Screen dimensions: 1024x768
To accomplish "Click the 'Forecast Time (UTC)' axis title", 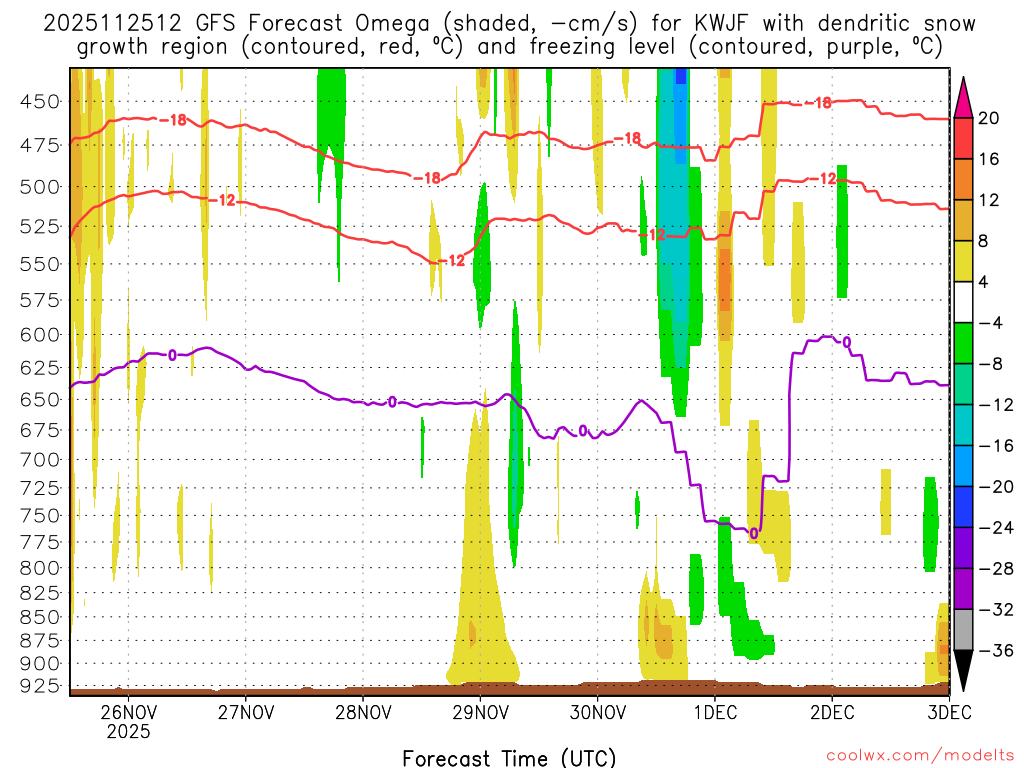I will (x=509, y=758).
